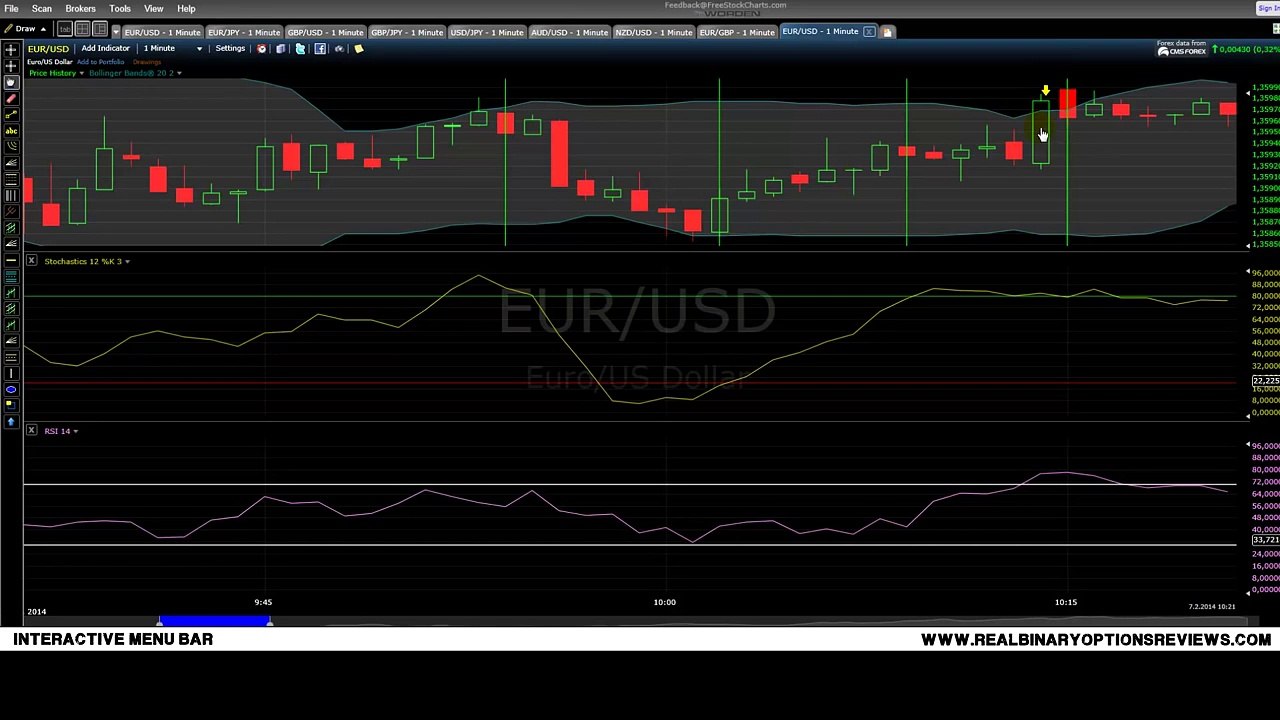Switch to the NZD/USD - 1 Minute tab
The width and height of the screenshot is (1280, 720).
653,32
